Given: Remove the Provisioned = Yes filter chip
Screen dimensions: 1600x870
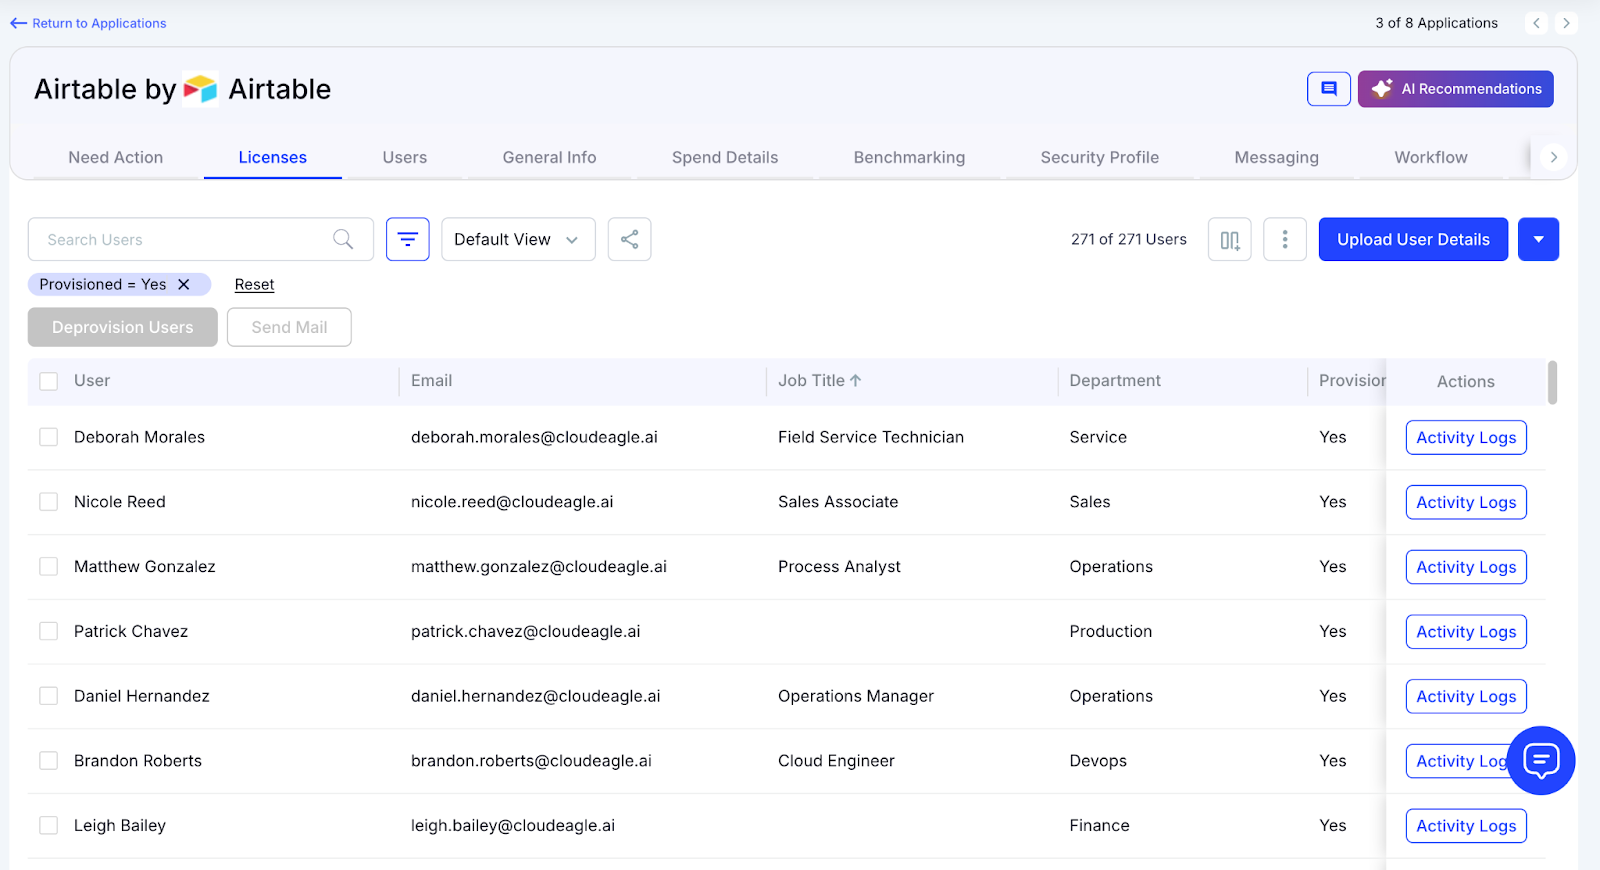Looking at the screenshot, I should pos(184,284).
